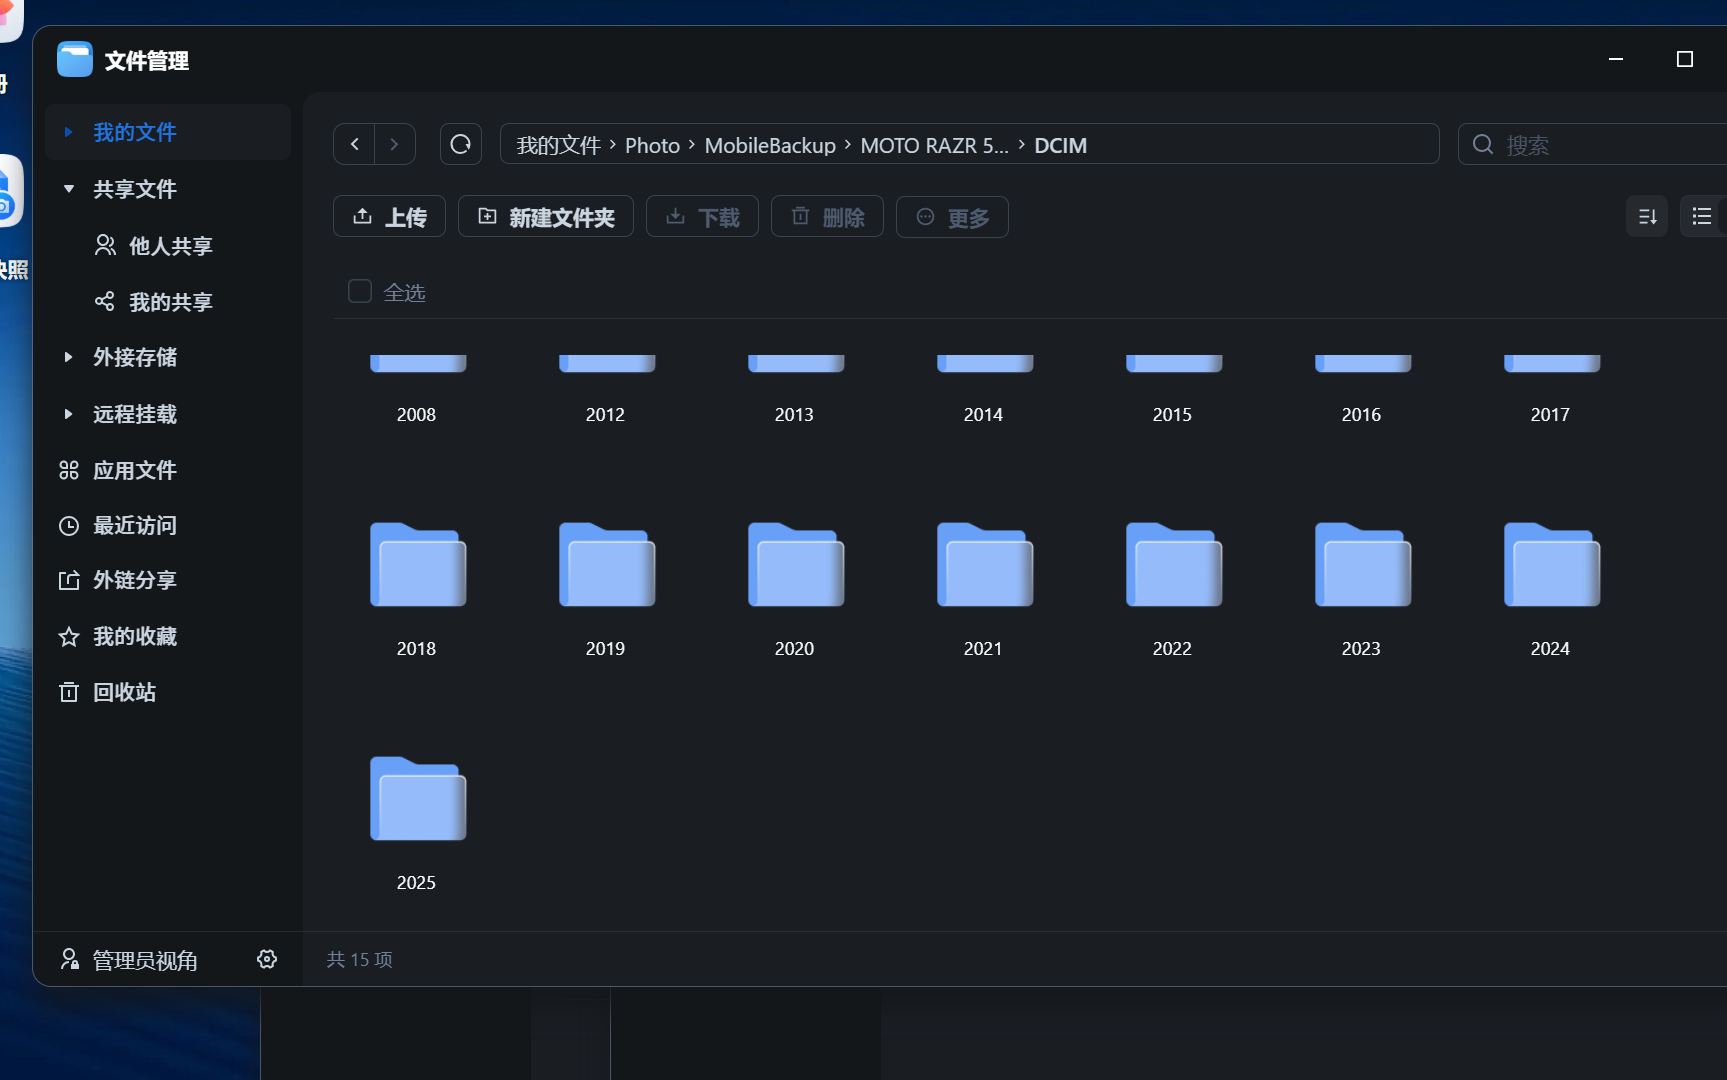Open 外链分享 external link sharing
This screenshot has height=1080, width=1727.
tap(134, 580)
